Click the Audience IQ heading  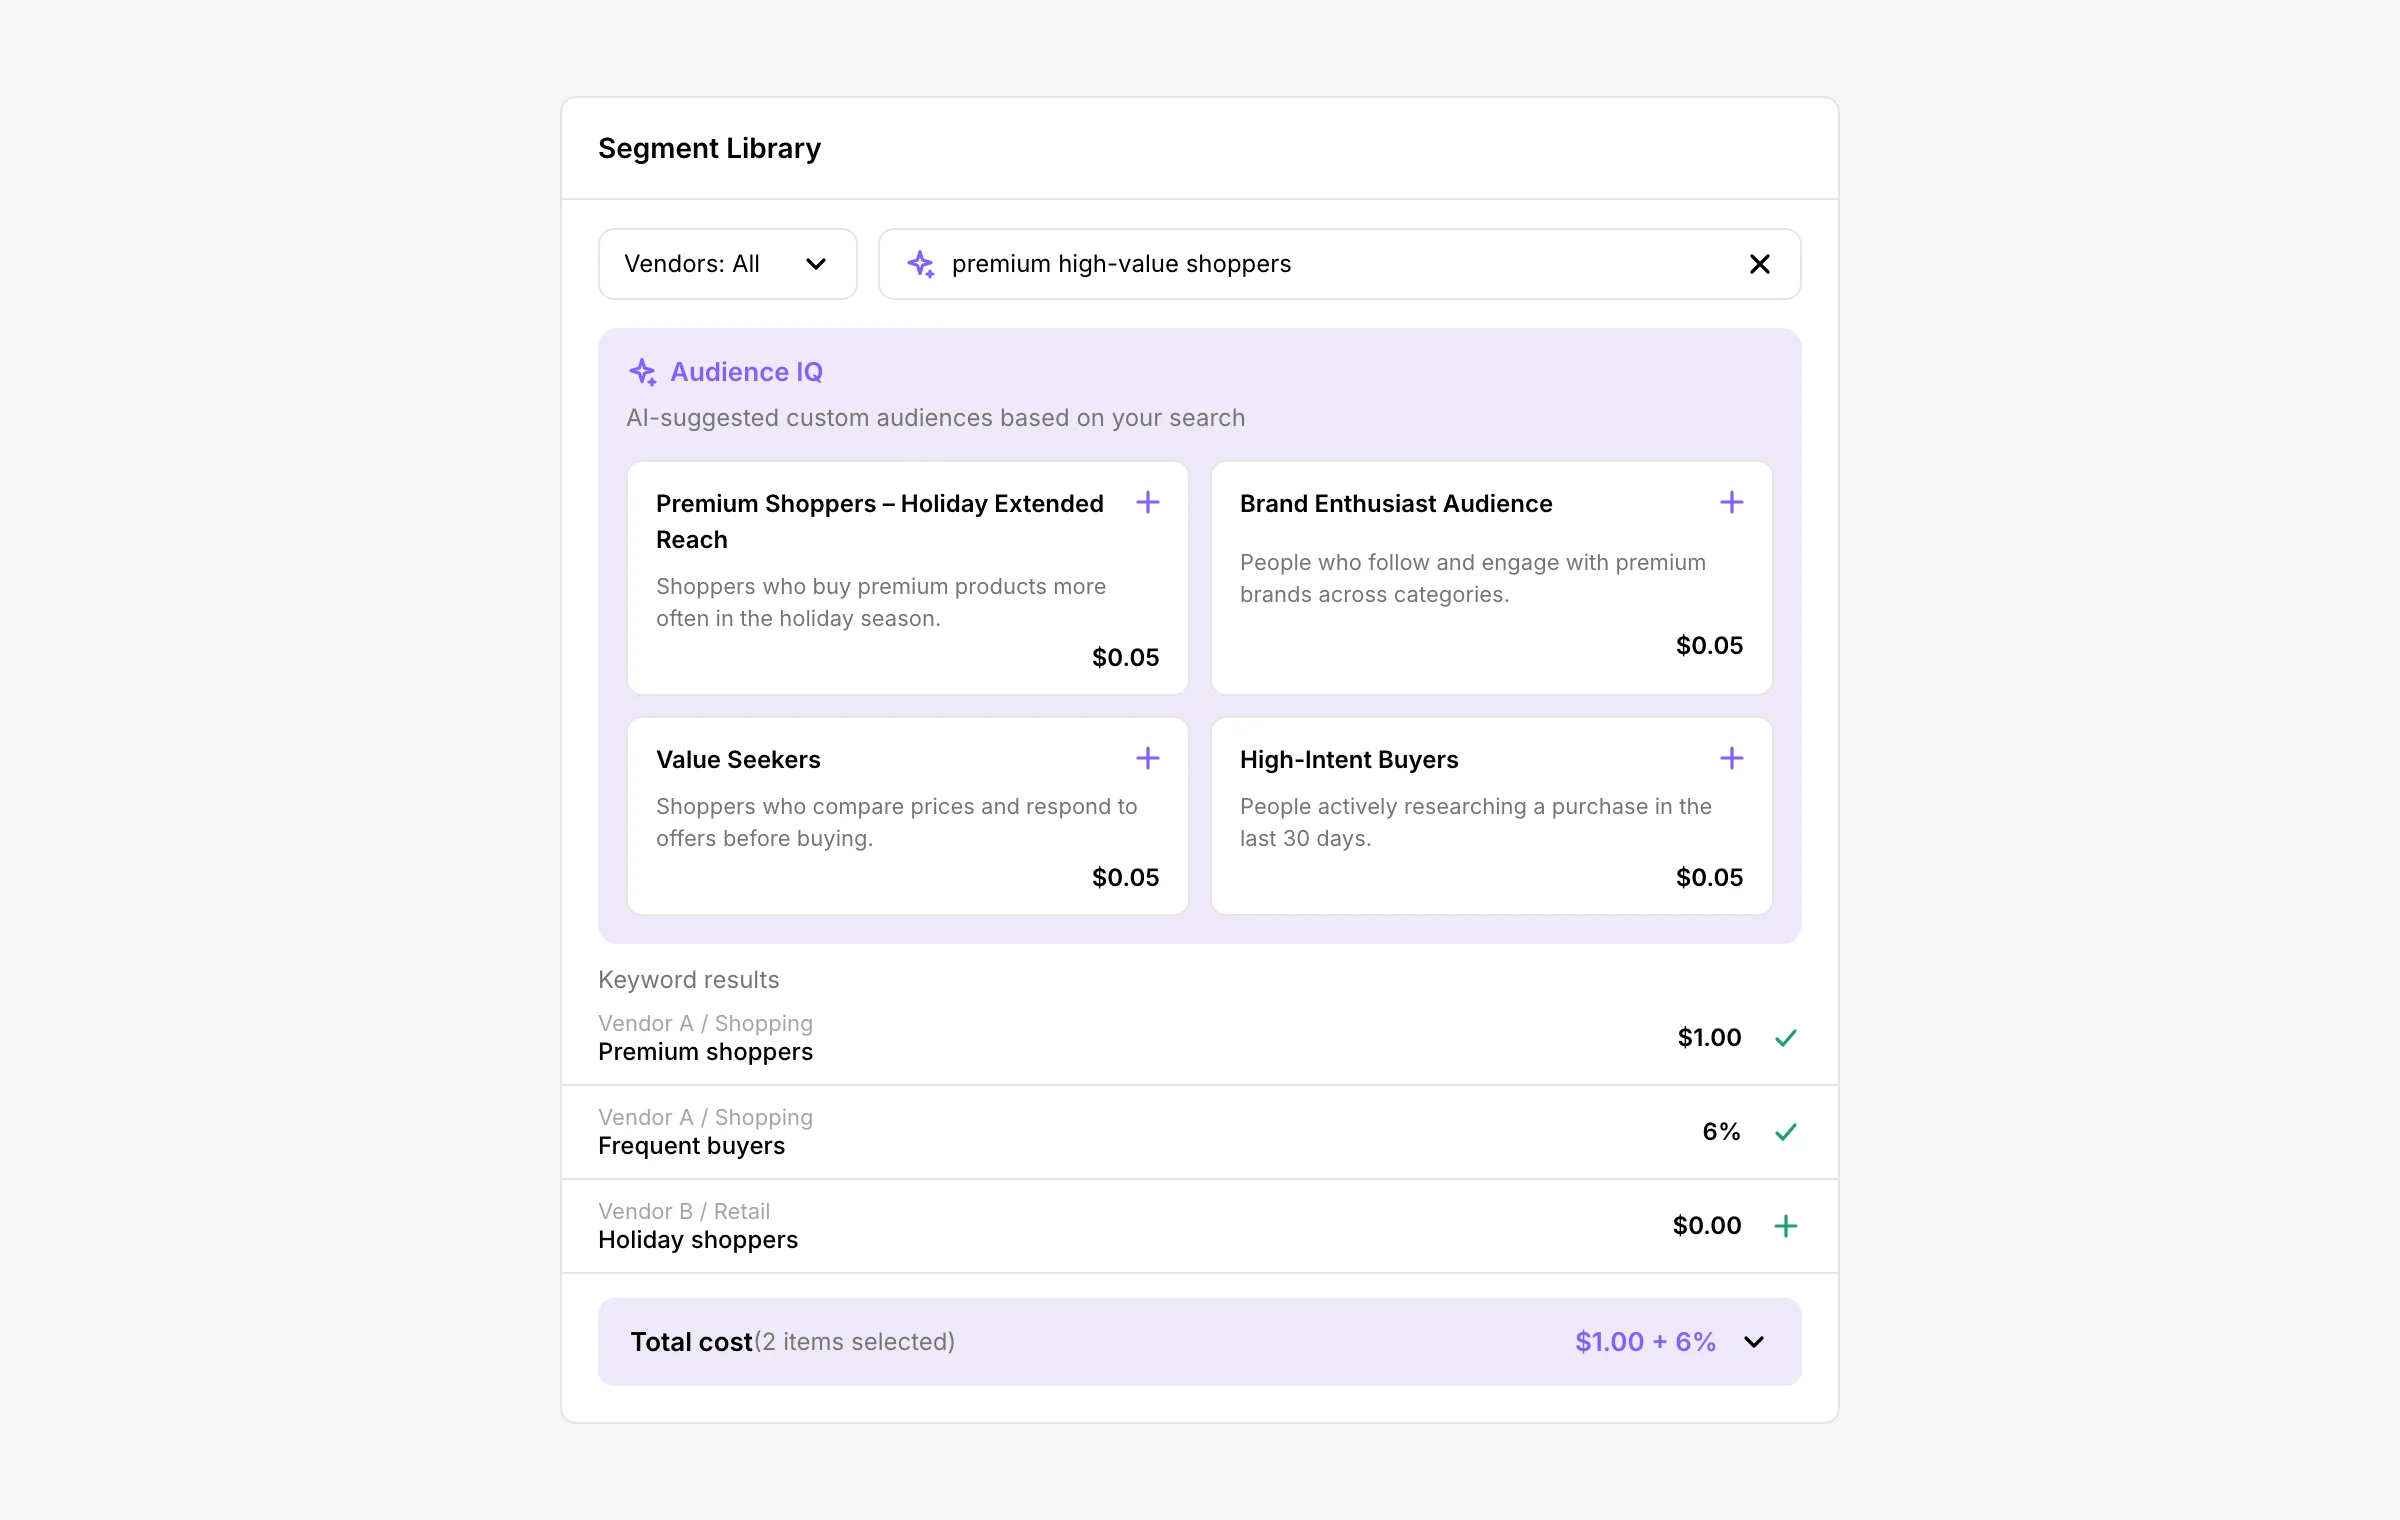coord(746,372)
